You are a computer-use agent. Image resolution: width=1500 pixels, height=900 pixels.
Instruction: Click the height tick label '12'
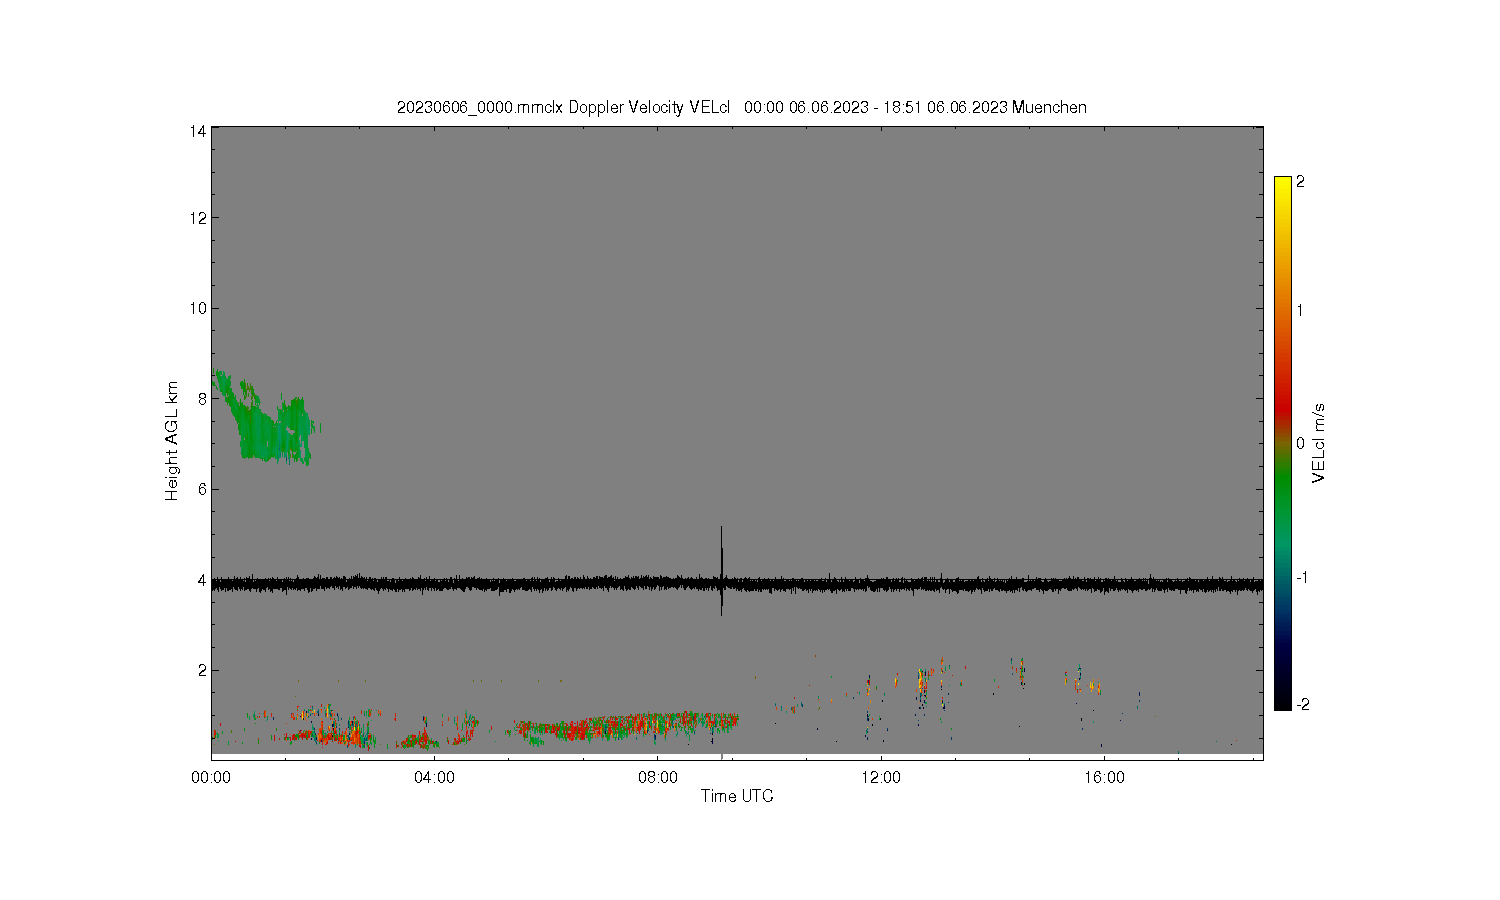coord(198,217)
